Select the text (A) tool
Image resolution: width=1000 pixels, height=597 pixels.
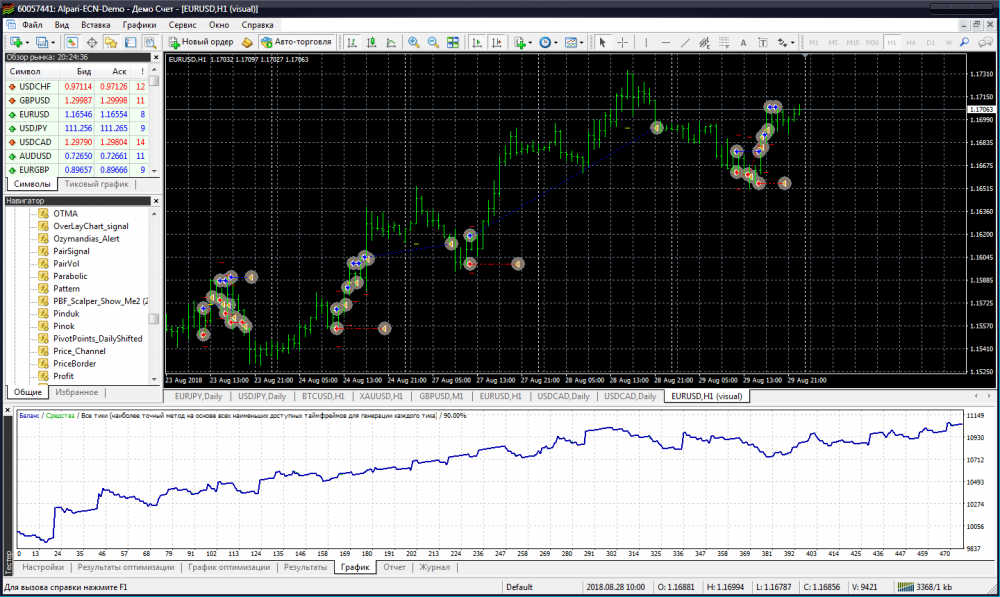coord(743,42)
